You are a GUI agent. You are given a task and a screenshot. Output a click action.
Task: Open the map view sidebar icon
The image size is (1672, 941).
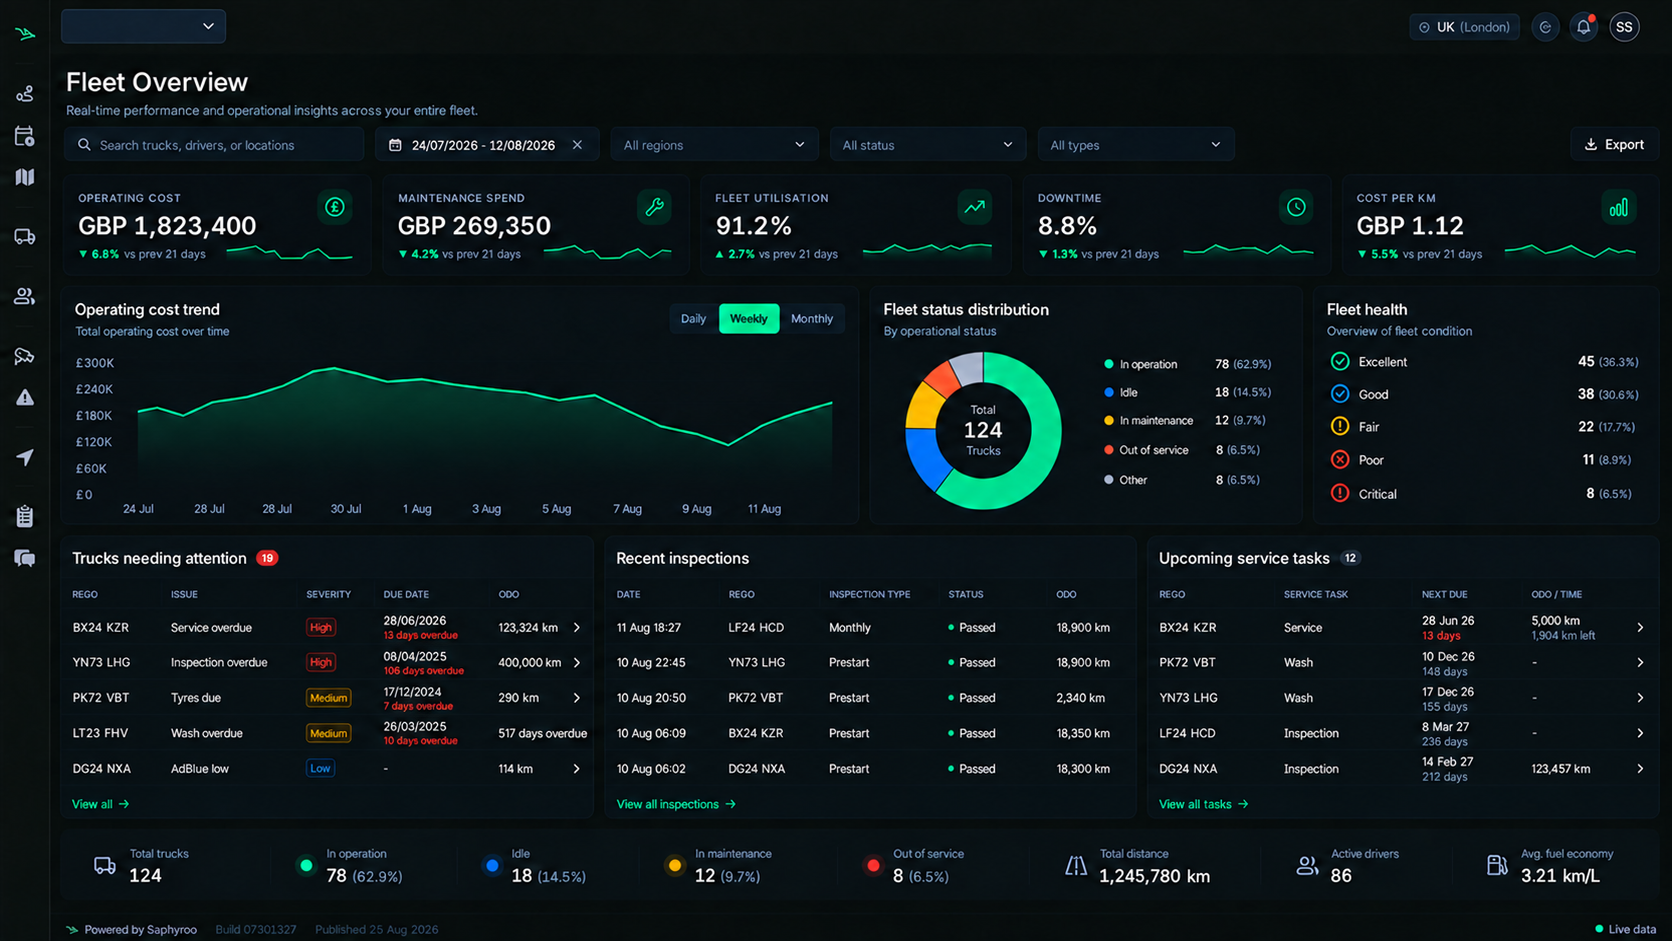coord(25,177)
